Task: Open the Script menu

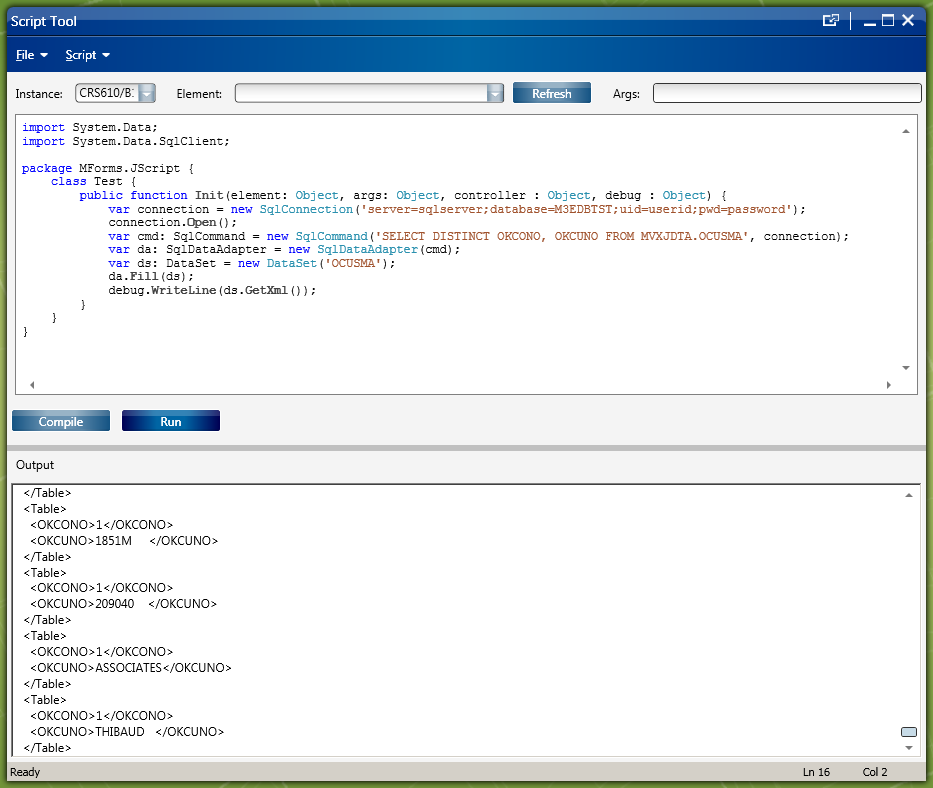Action: click(87, 55)
